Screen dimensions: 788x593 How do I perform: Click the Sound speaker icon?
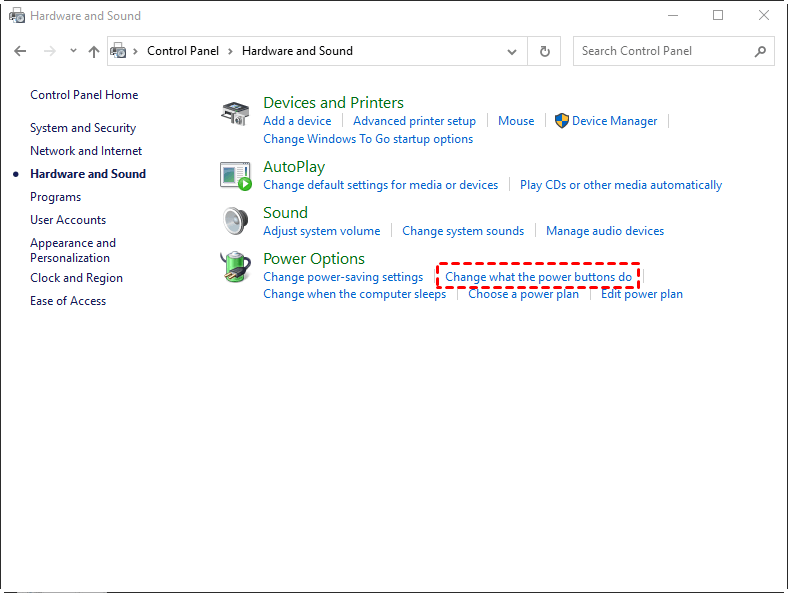(x=235, y=221)
